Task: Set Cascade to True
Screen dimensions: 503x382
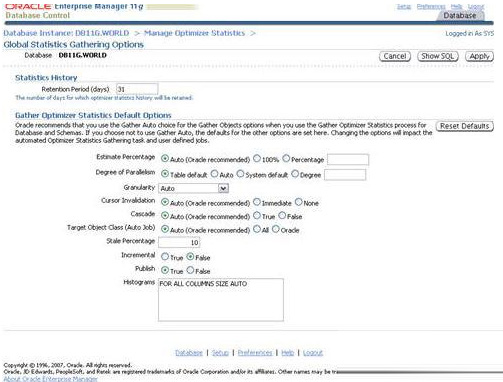Action: click(x=257, y=216)
